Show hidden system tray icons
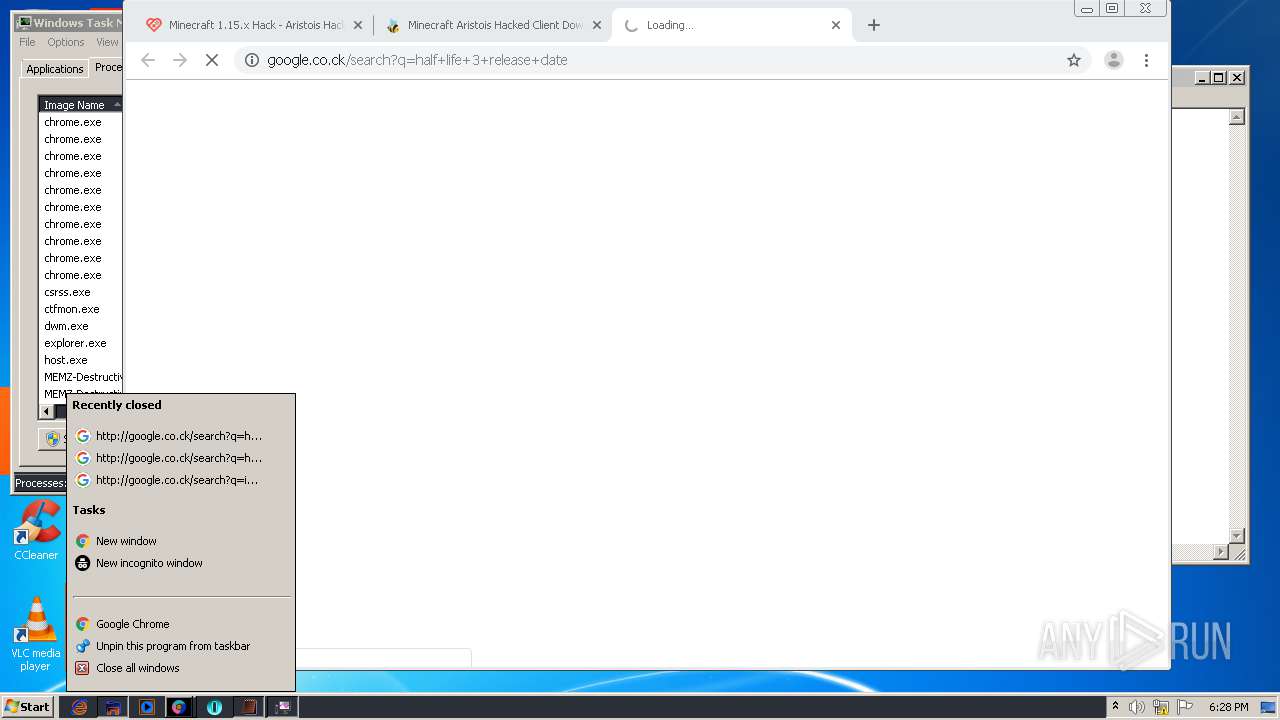Image resolution: width=1280 pixels, height=720 pixels. (x=1116, y=707)
